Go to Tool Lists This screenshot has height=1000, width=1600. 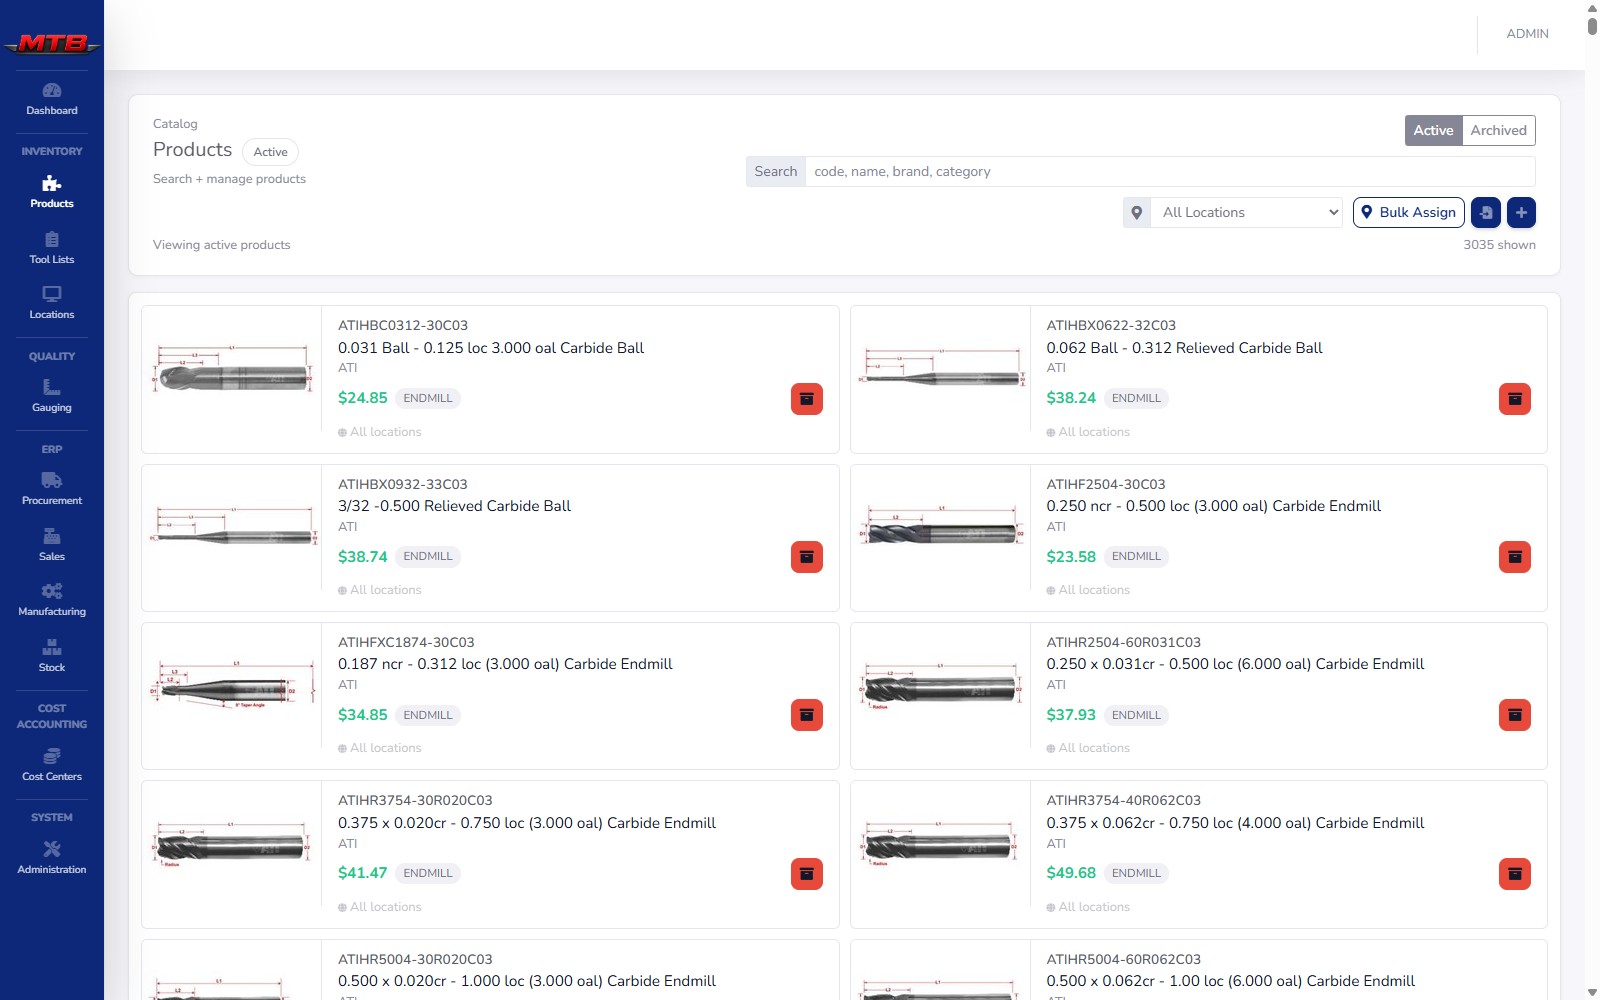[x=52, y=248]
